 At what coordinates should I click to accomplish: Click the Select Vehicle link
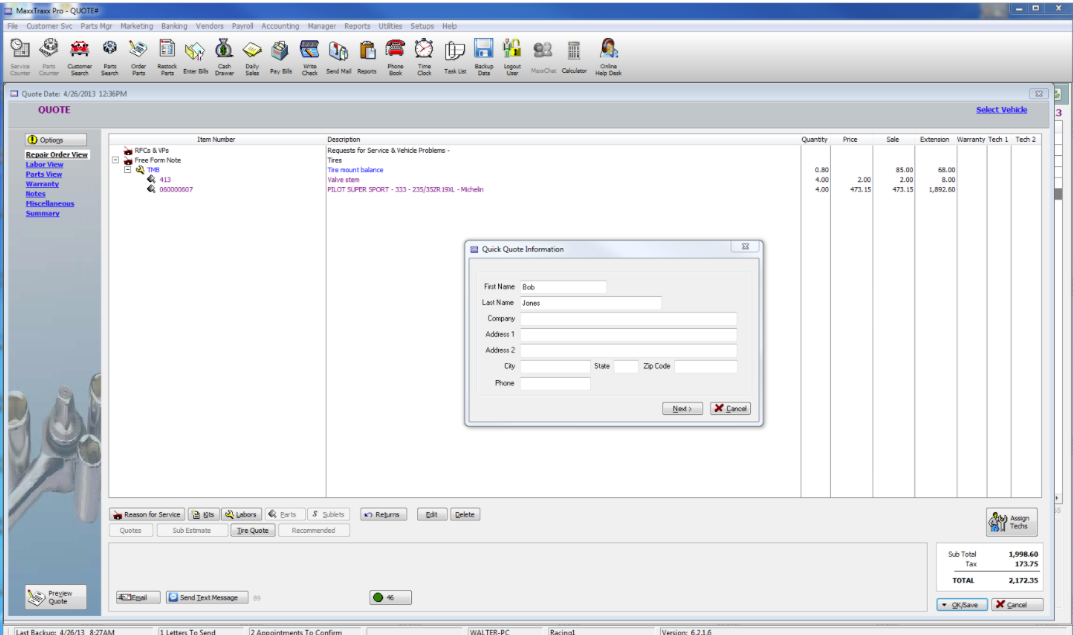[x=1001, y=109]
